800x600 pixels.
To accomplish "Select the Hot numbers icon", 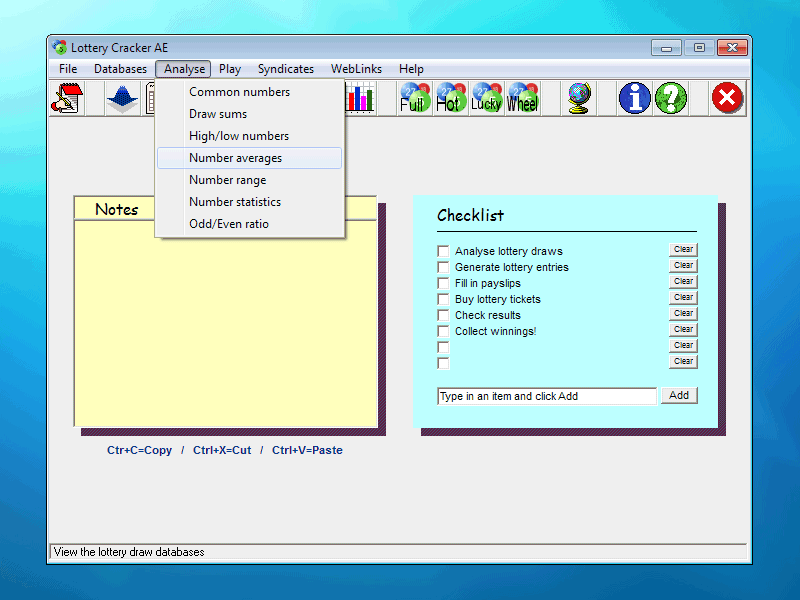I will tap(450, 98).
